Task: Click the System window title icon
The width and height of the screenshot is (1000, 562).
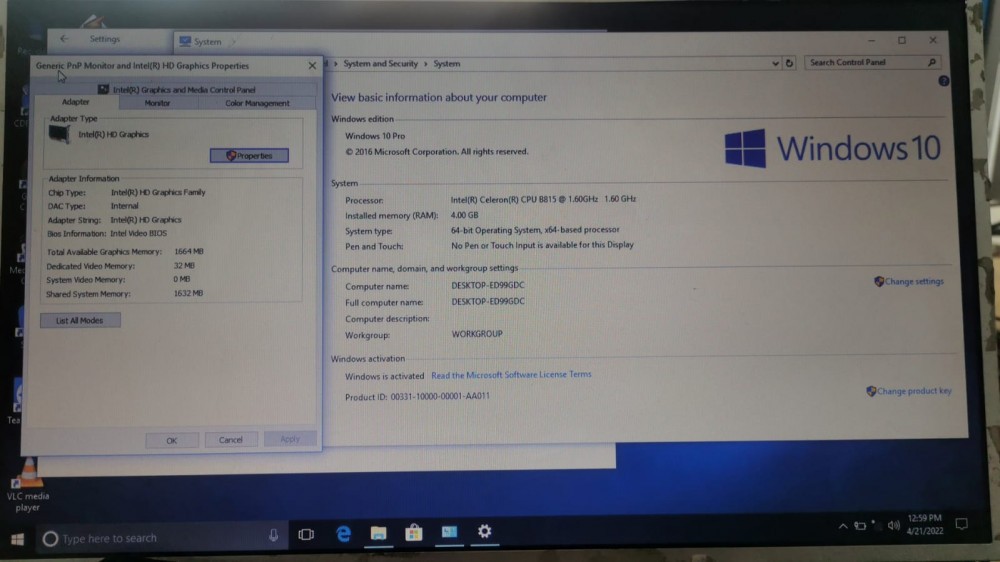Action: 185,41
